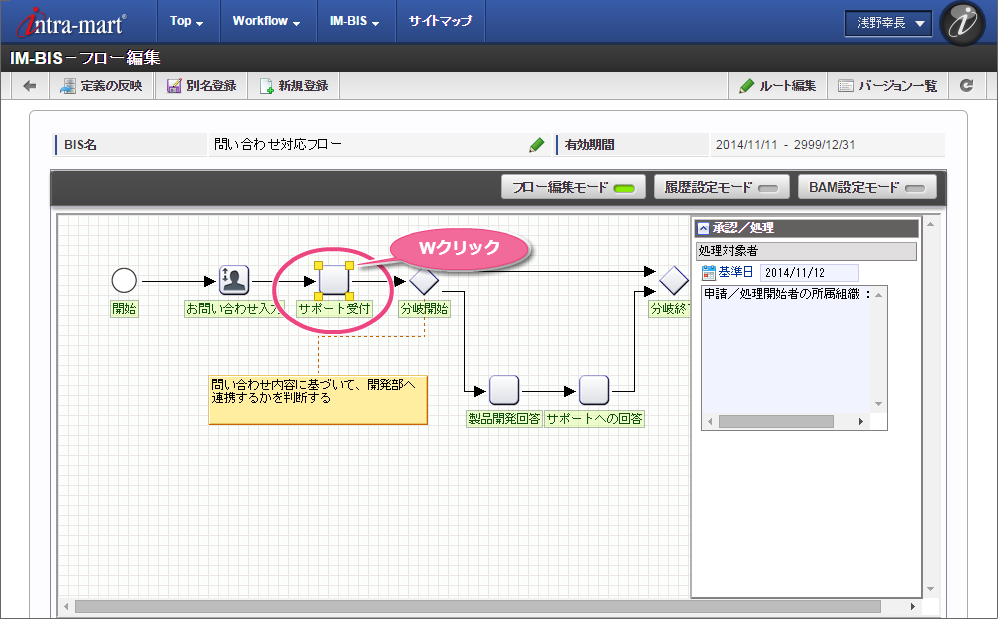This screenshot has height=619, width=998.
Task: Collapse the 承認／処理 panel
Action: 703,228
